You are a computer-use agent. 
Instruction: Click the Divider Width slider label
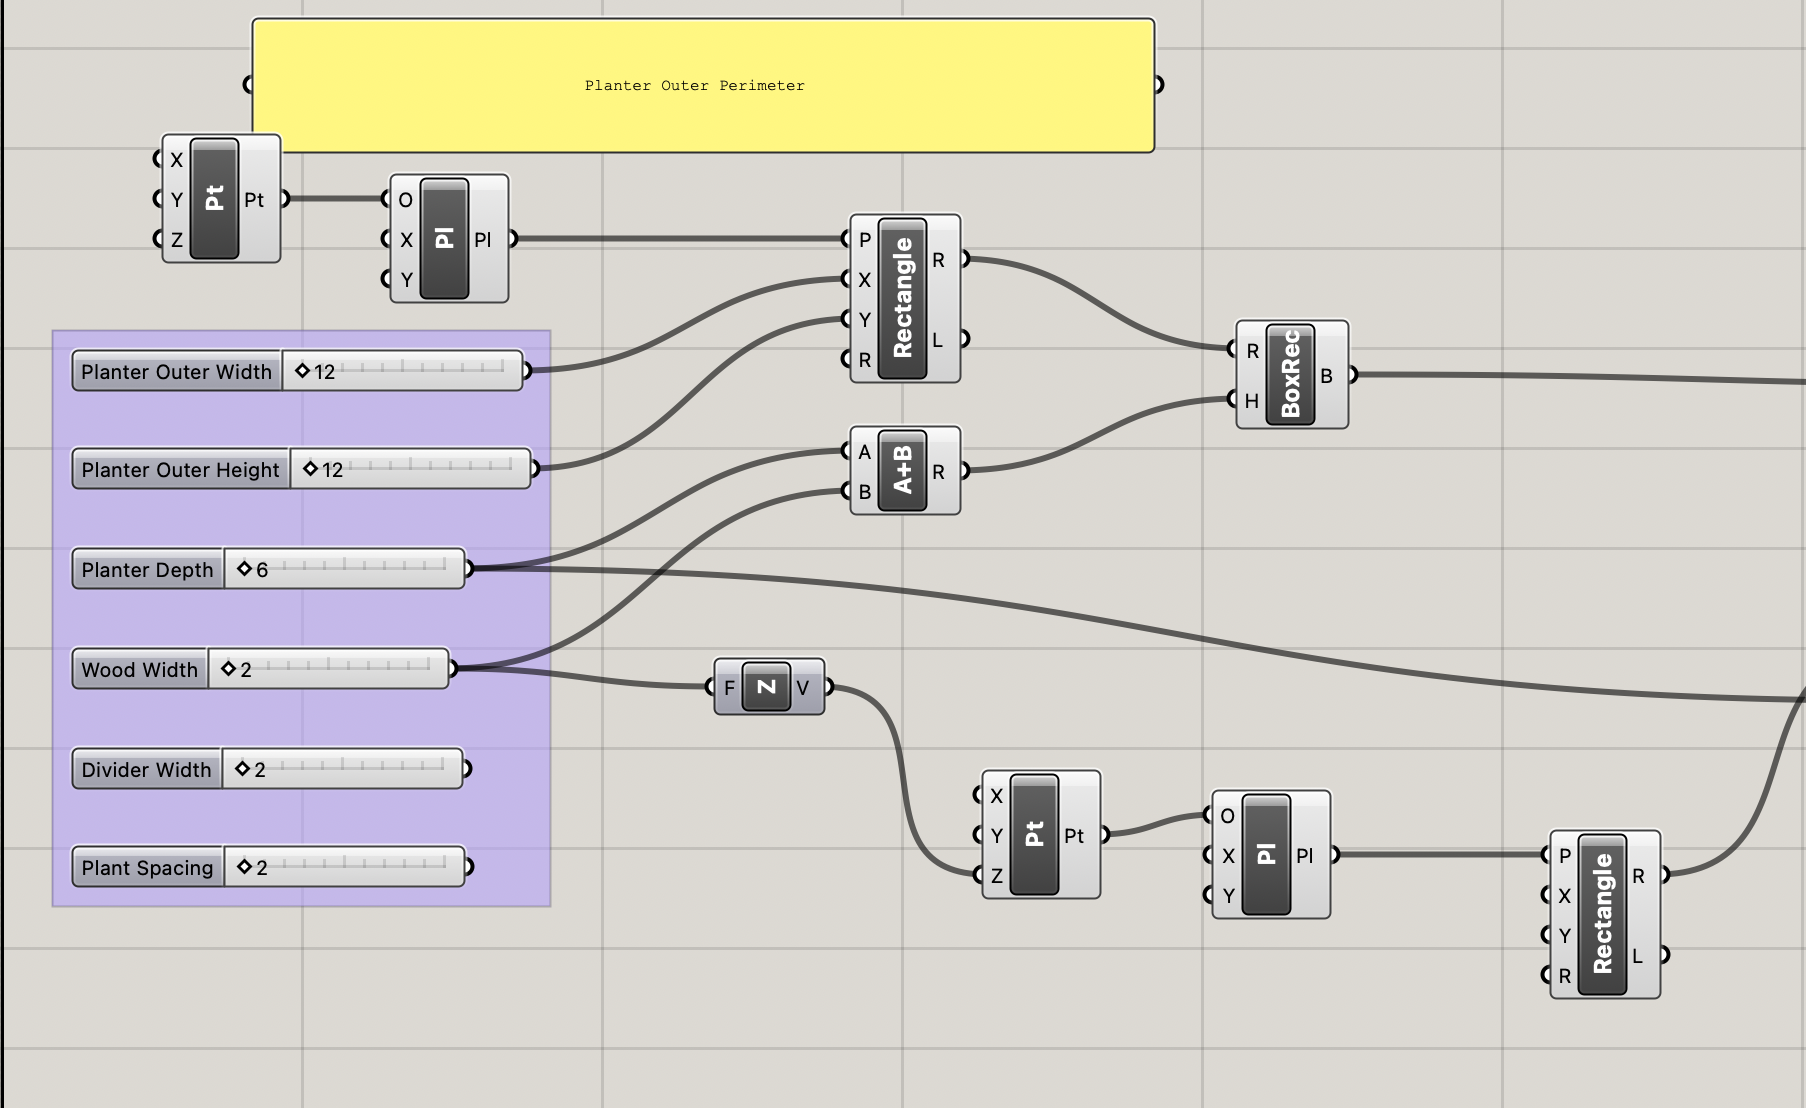point(147,769)
